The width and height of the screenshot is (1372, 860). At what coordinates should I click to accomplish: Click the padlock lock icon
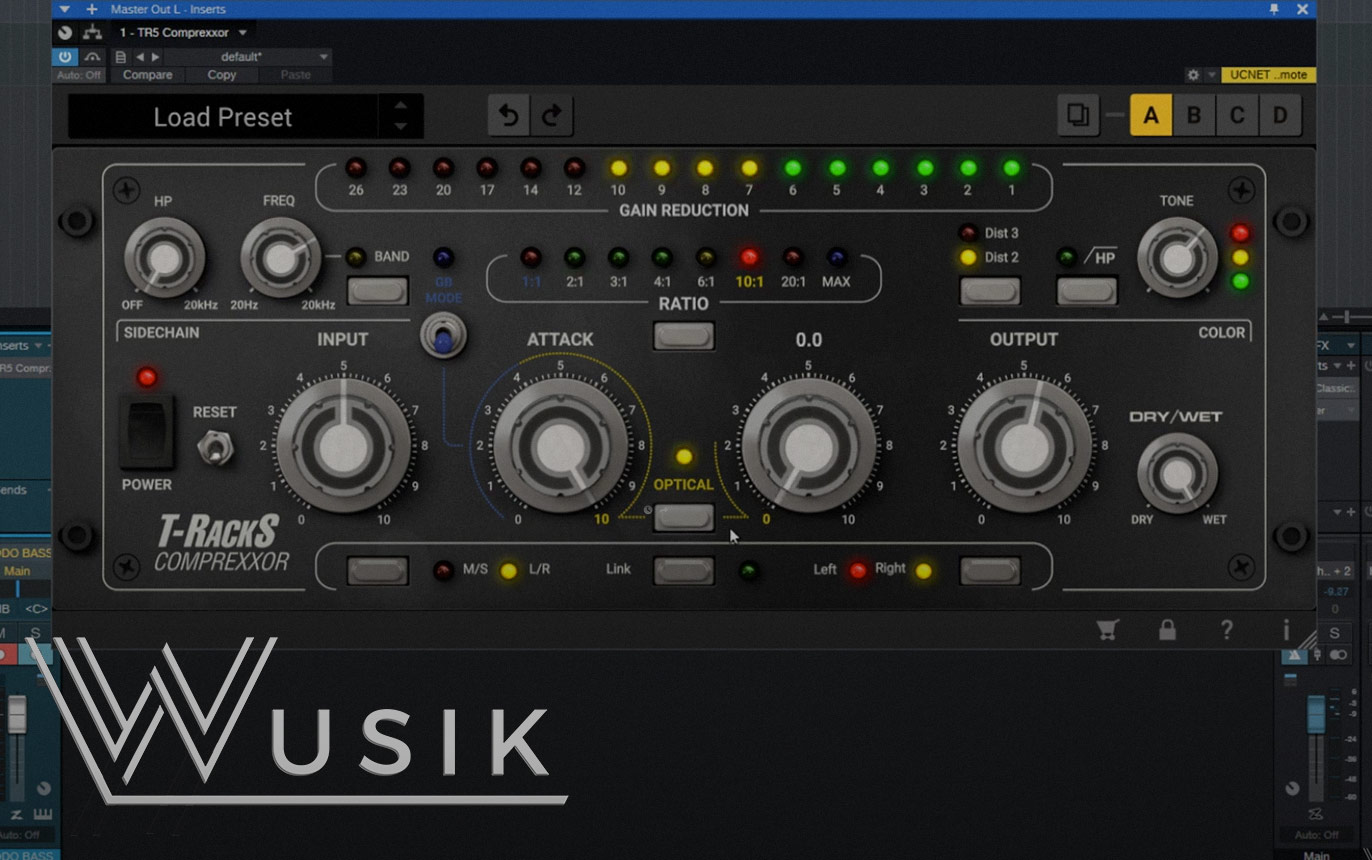1166,629
